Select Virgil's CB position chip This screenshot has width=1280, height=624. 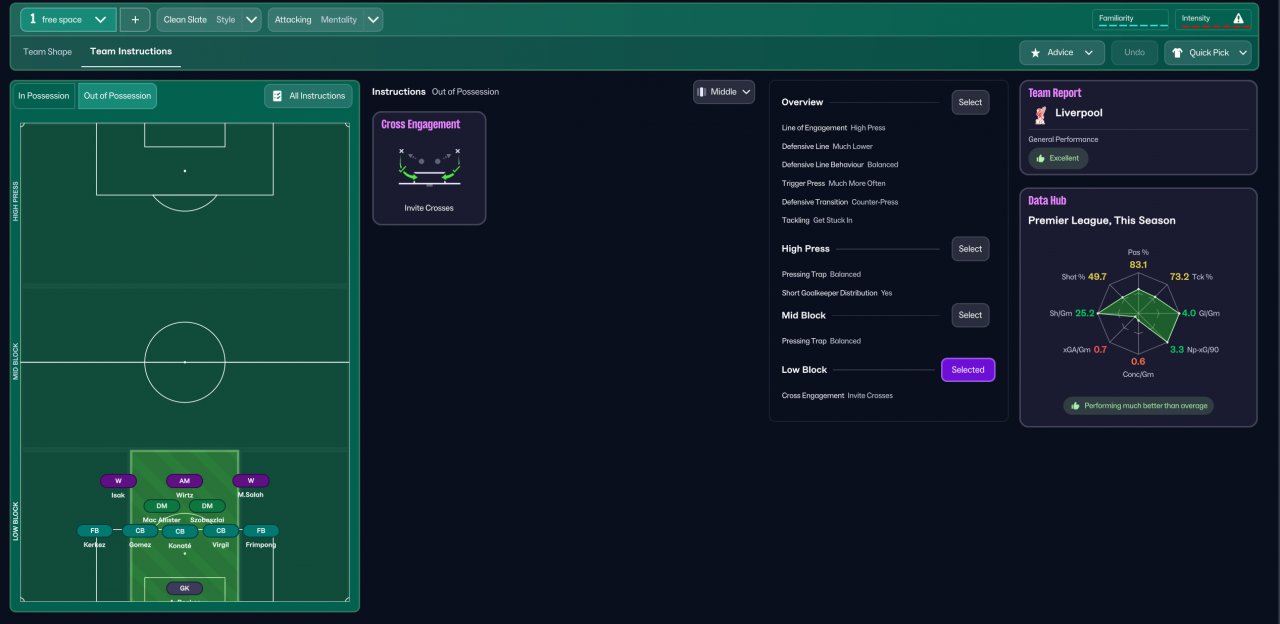[x=221, y=531]
